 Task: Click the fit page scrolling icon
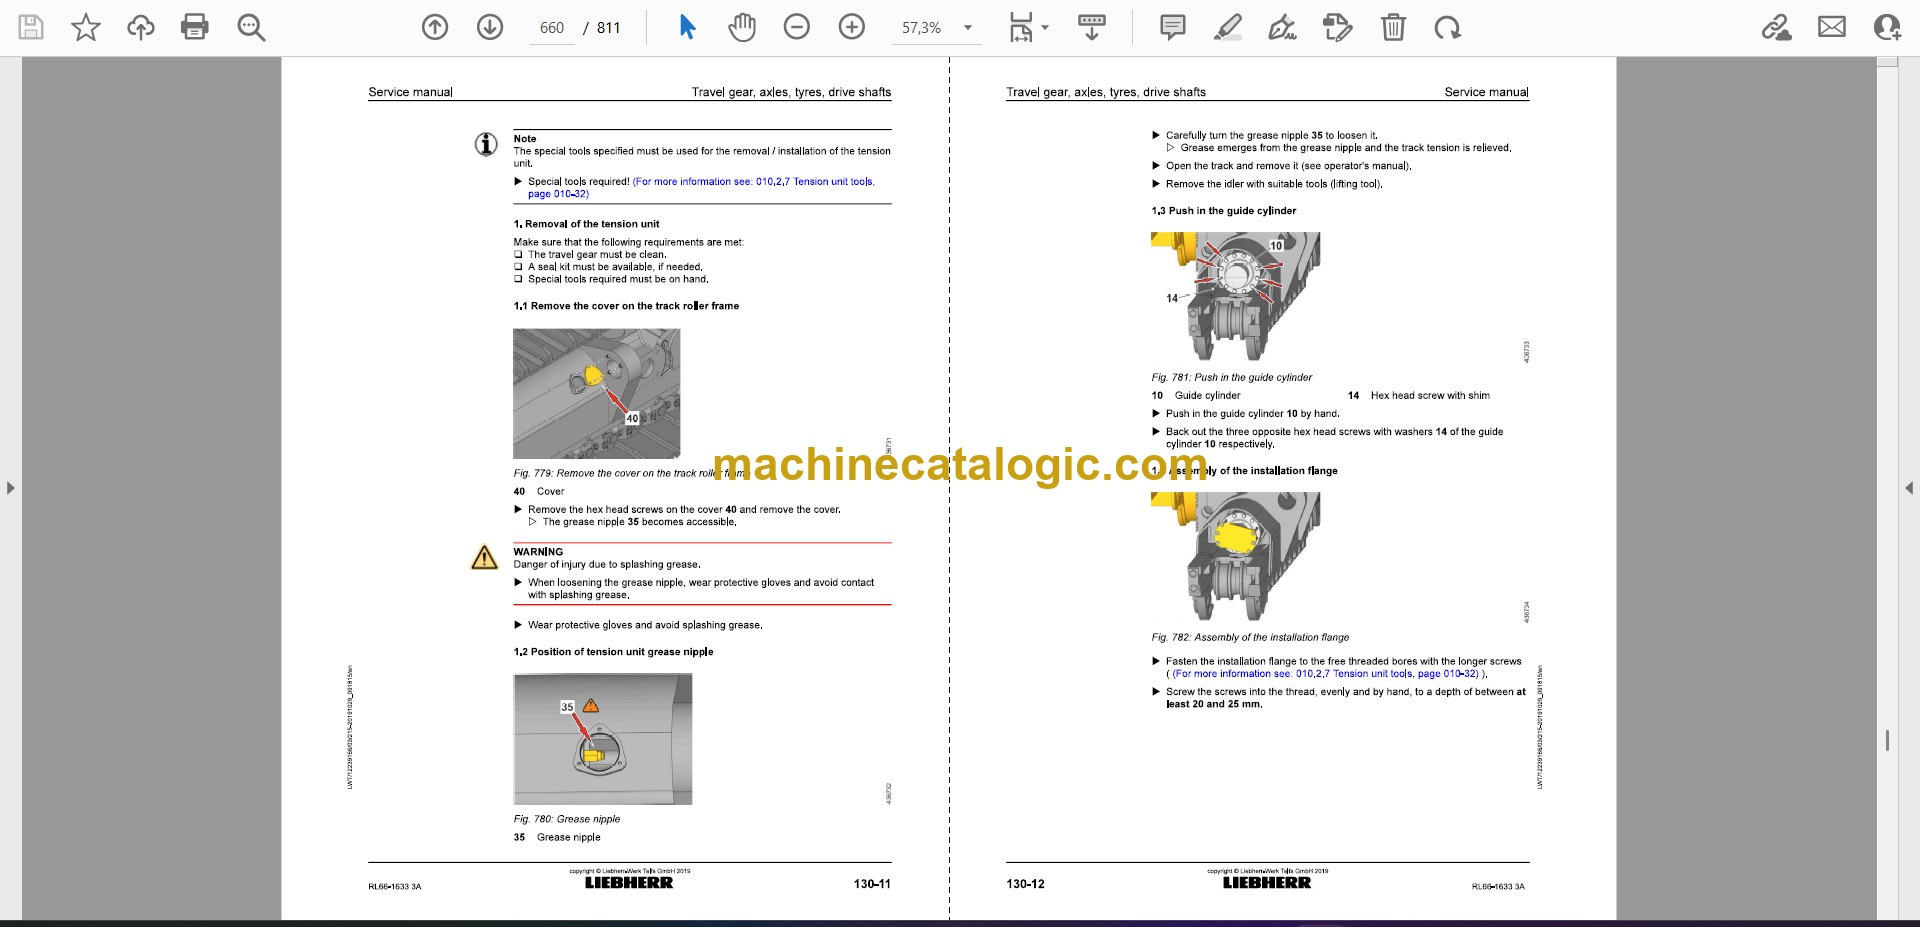click(1020, 27)
